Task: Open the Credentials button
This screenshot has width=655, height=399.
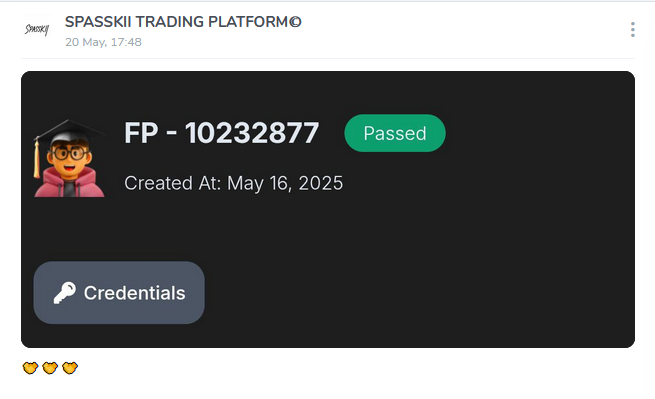Action: [119, 292]
